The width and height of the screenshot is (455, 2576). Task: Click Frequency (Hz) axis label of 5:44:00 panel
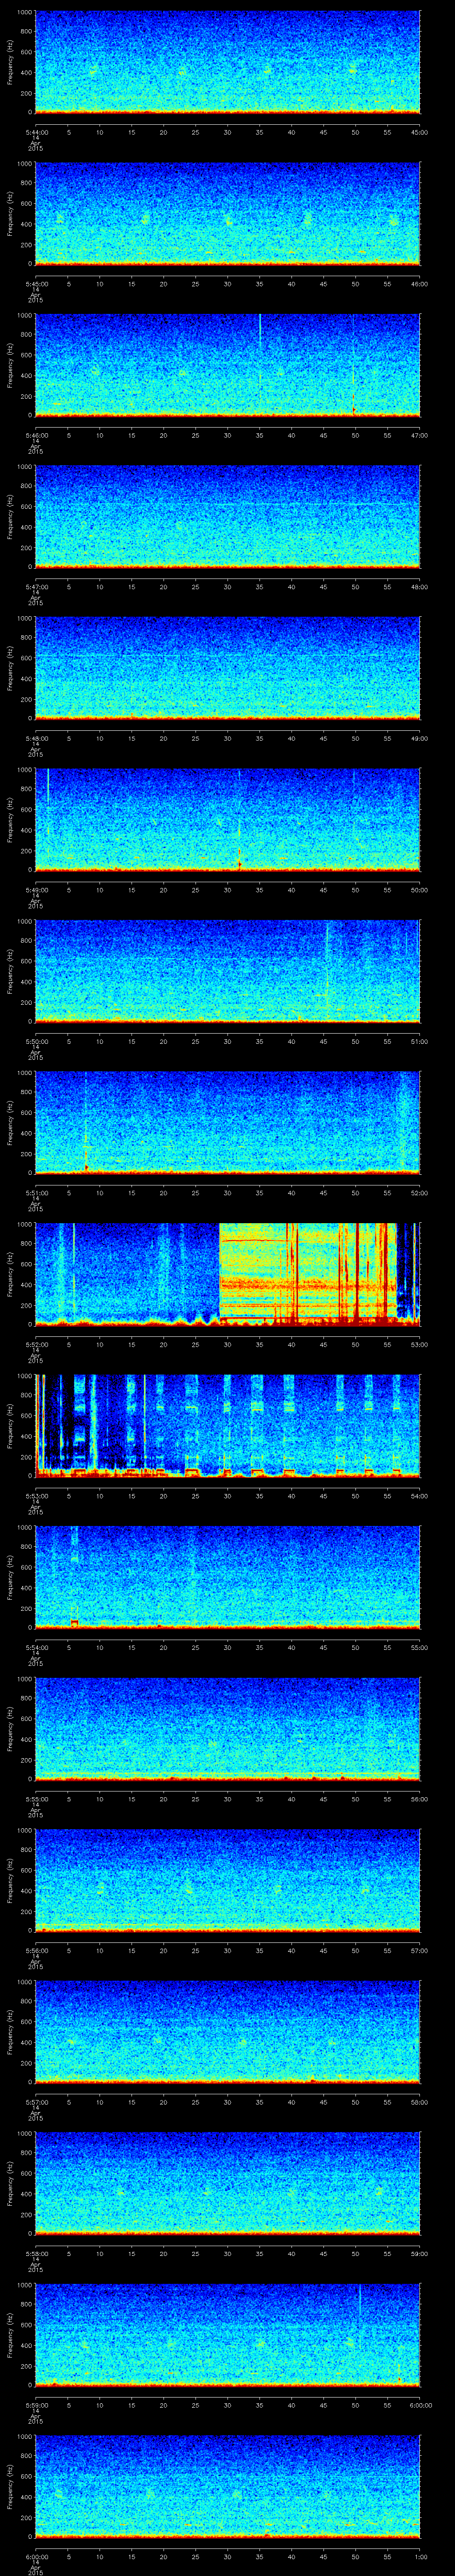tap(10, 62)
